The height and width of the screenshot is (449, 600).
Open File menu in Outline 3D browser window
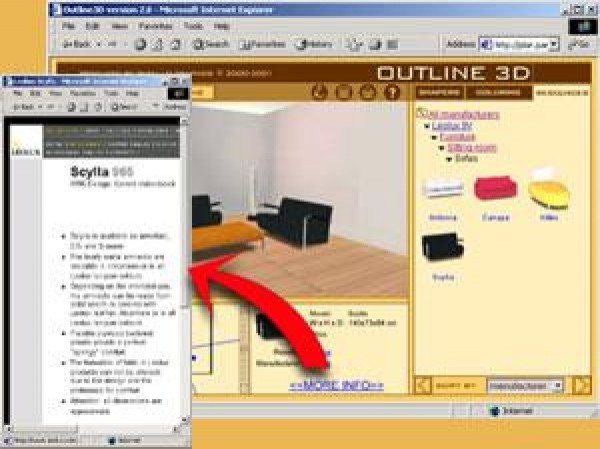(x=68, y=26)
